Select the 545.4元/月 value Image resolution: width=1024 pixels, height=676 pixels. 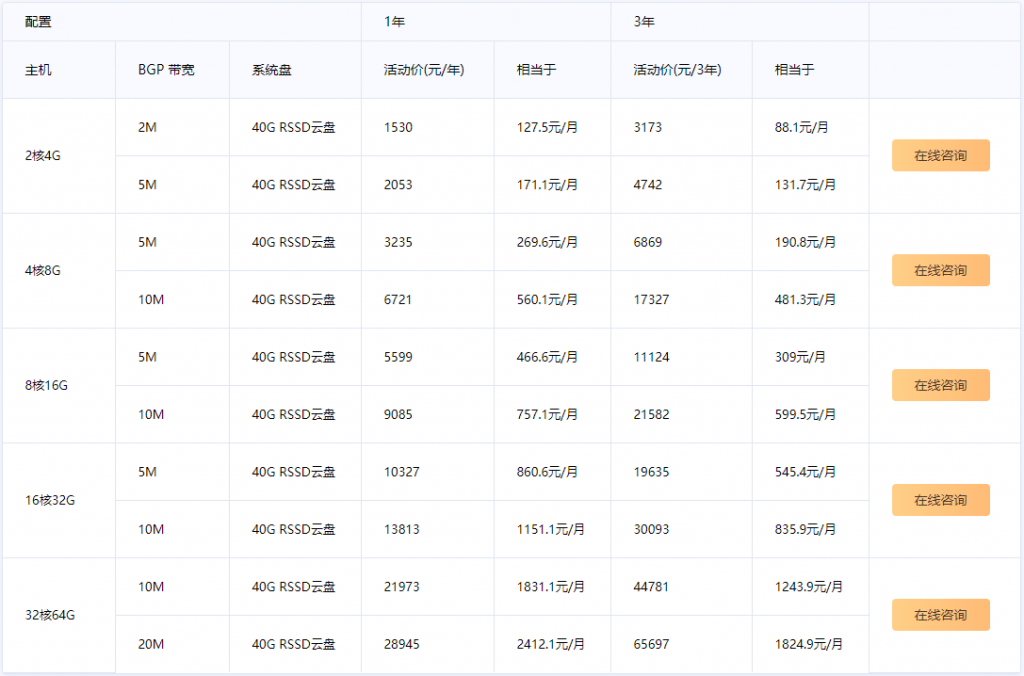pyautogui.click(x=805, y=472)
